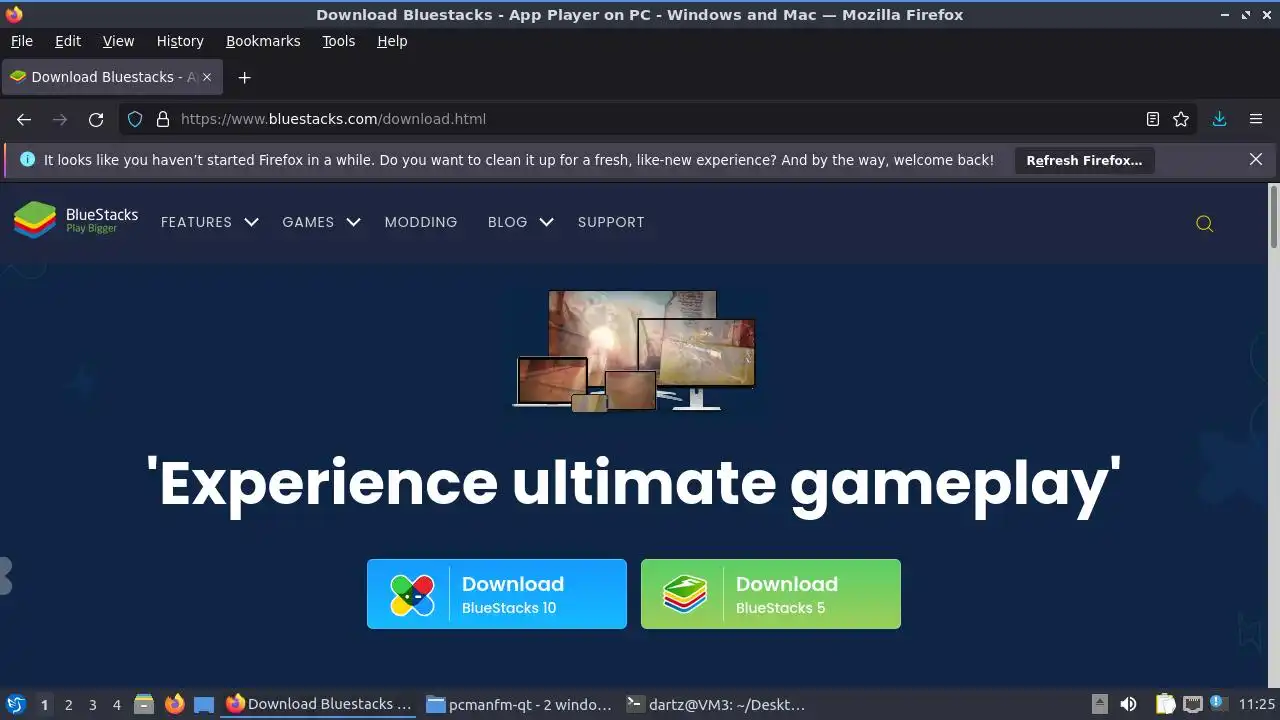The height and width of the screenshot is (720, 1280).
Task: Click the info icon in the notification bar
Action: (x=27, y=159)
